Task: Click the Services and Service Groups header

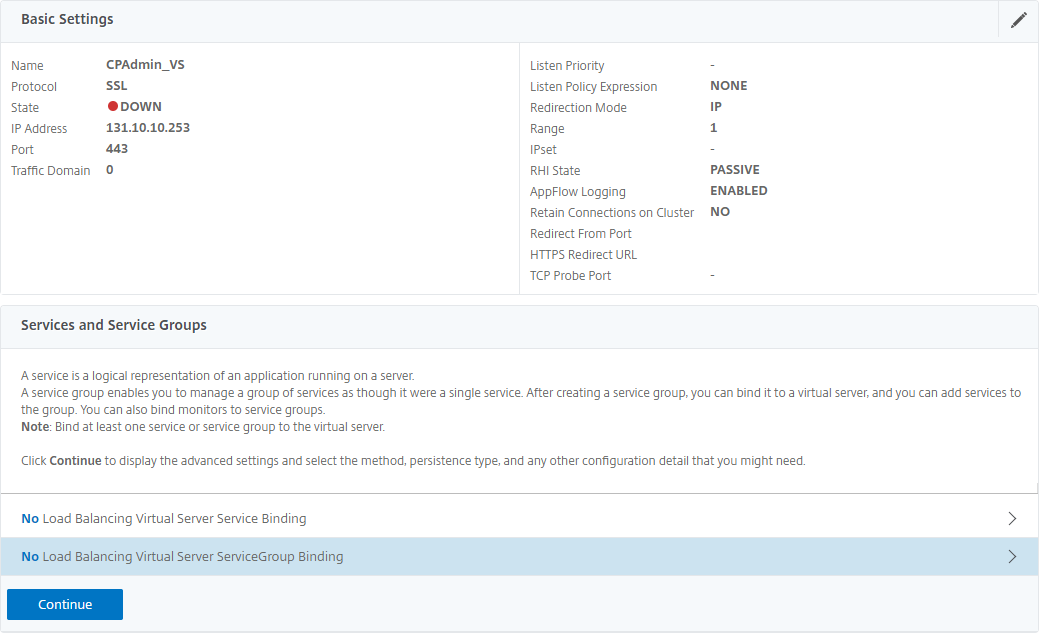Action: tap(114, 325)
